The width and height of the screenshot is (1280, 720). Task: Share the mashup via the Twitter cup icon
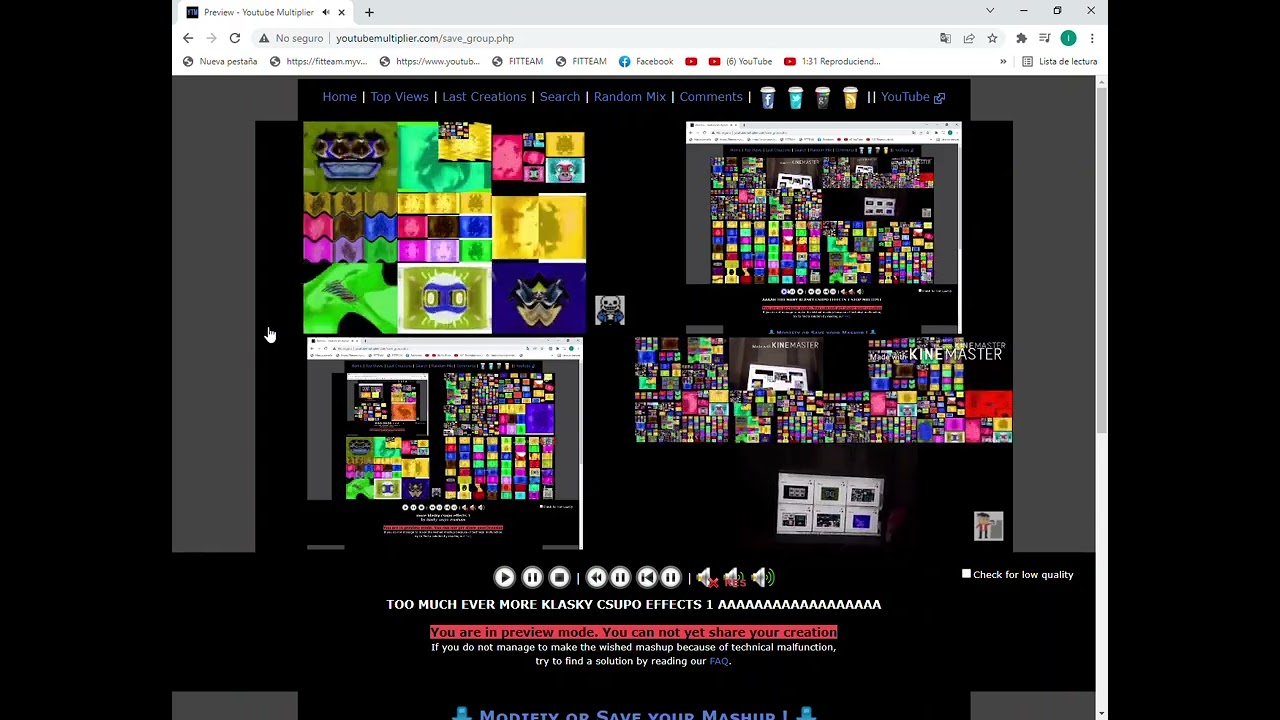pos(795,97)
